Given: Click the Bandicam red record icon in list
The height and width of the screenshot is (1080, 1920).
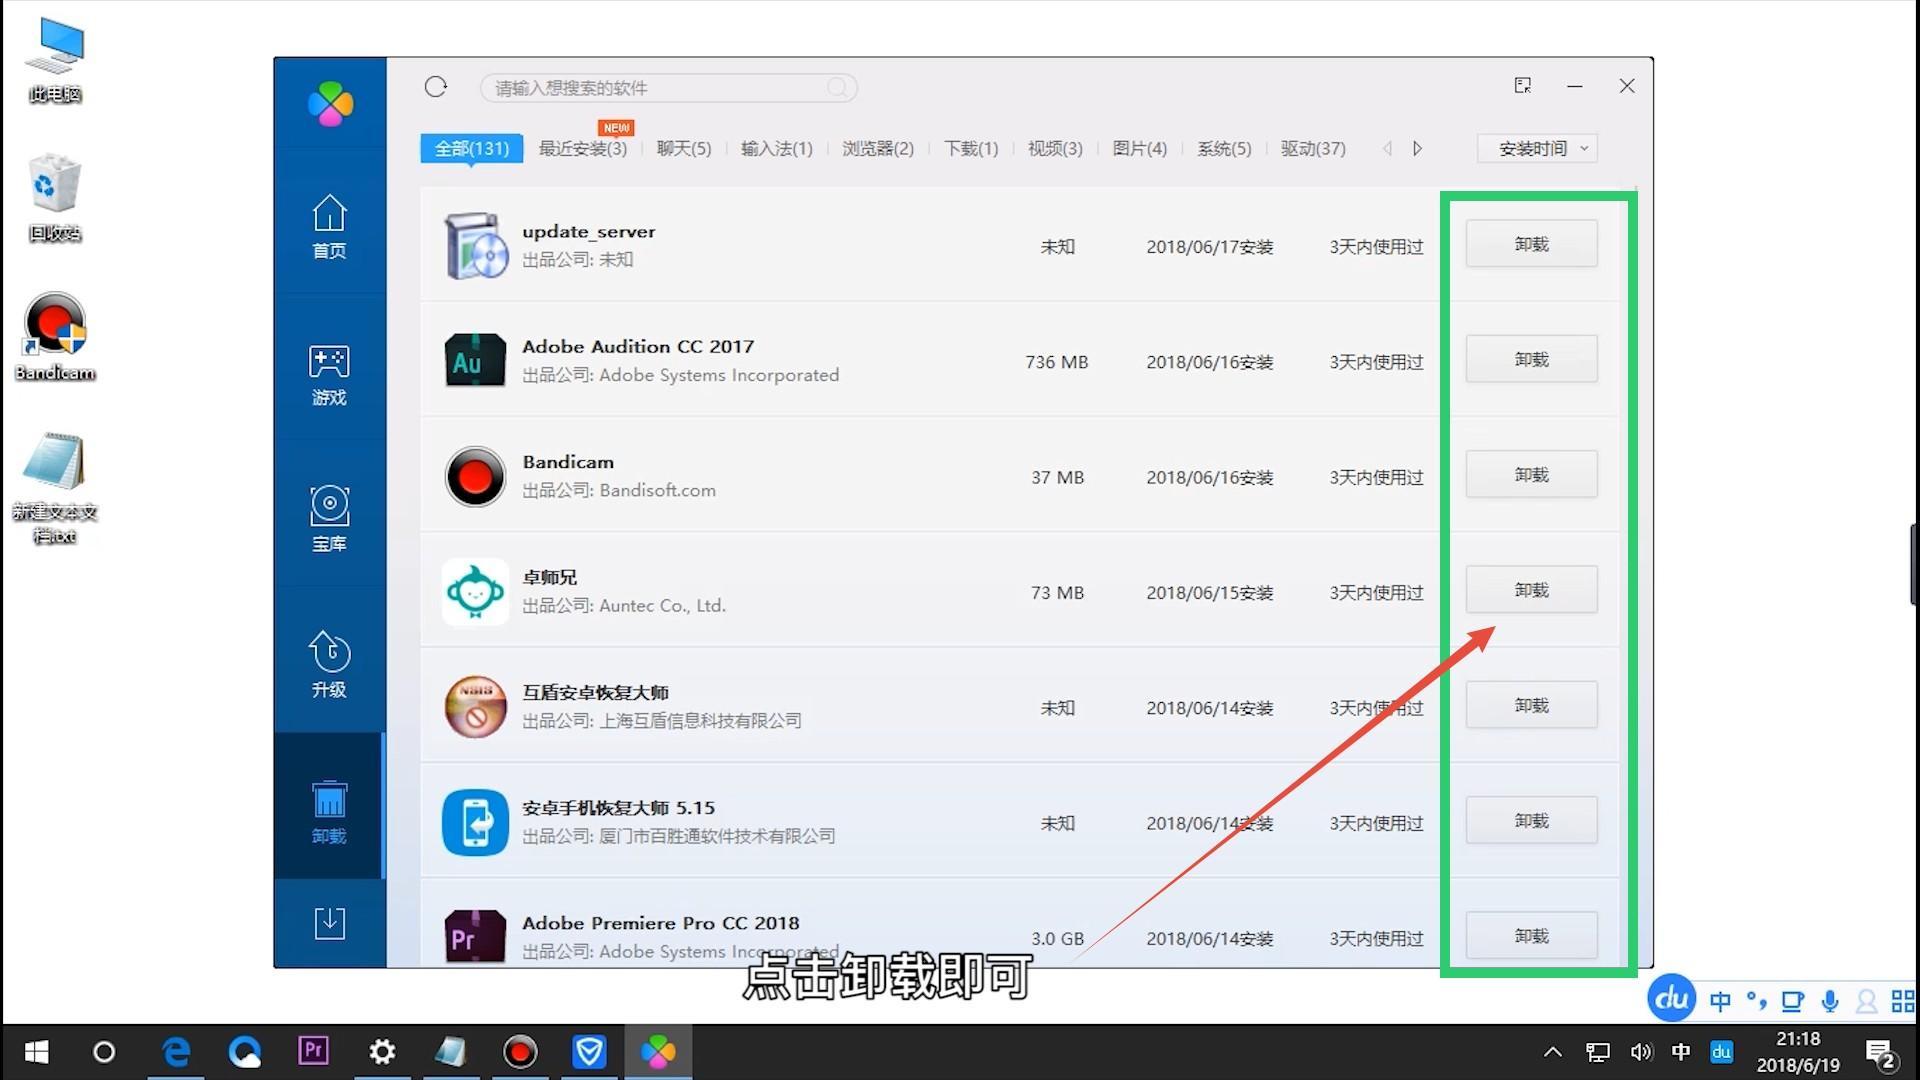Looking at the screenshot, I should 475,477.
